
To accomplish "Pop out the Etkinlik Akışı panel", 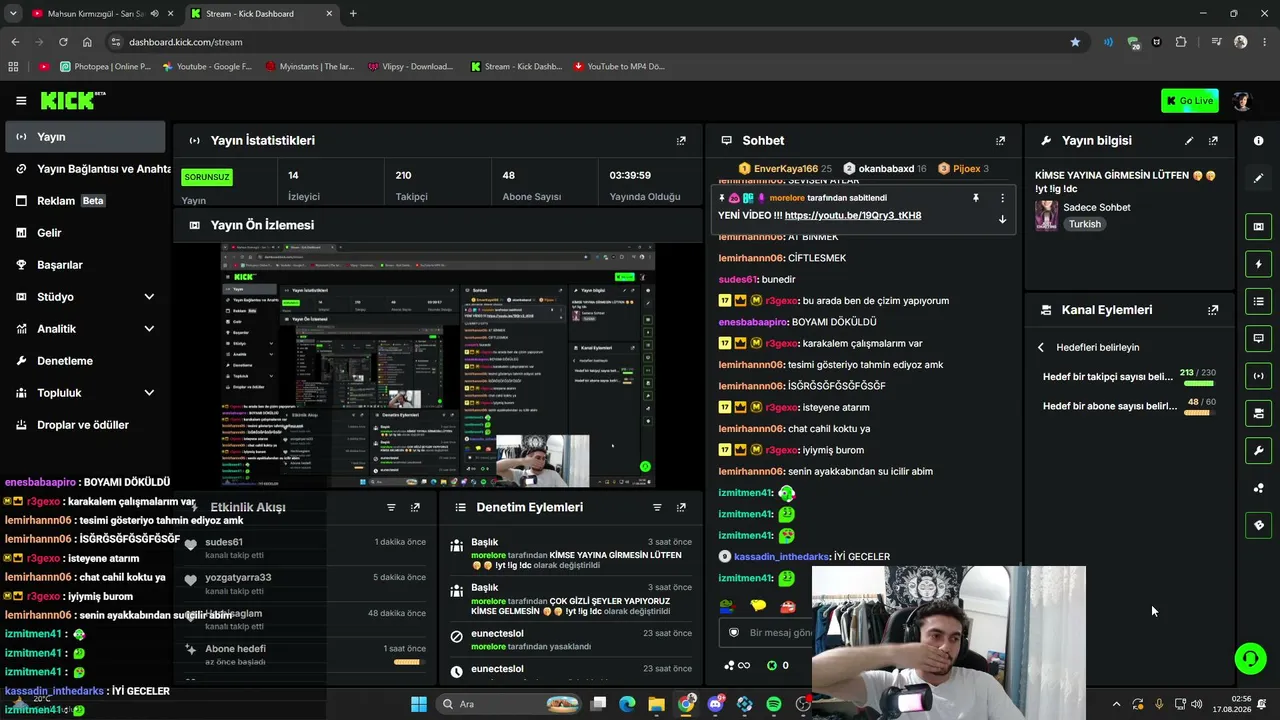I will 415,508.
